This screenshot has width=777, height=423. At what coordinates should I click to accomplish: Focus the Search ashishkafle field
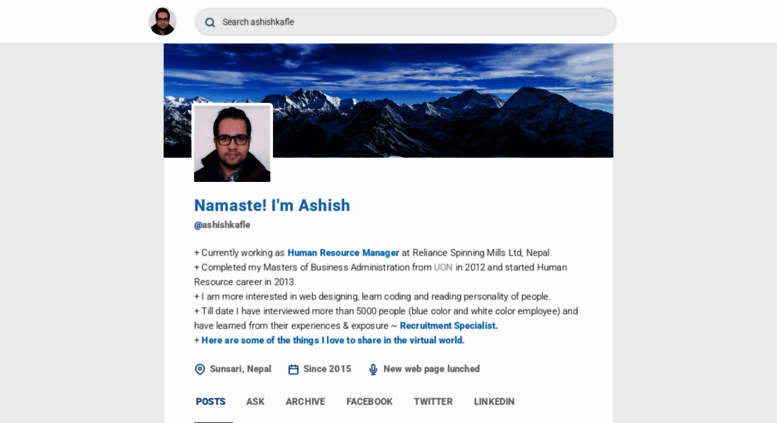pos(405,22)
